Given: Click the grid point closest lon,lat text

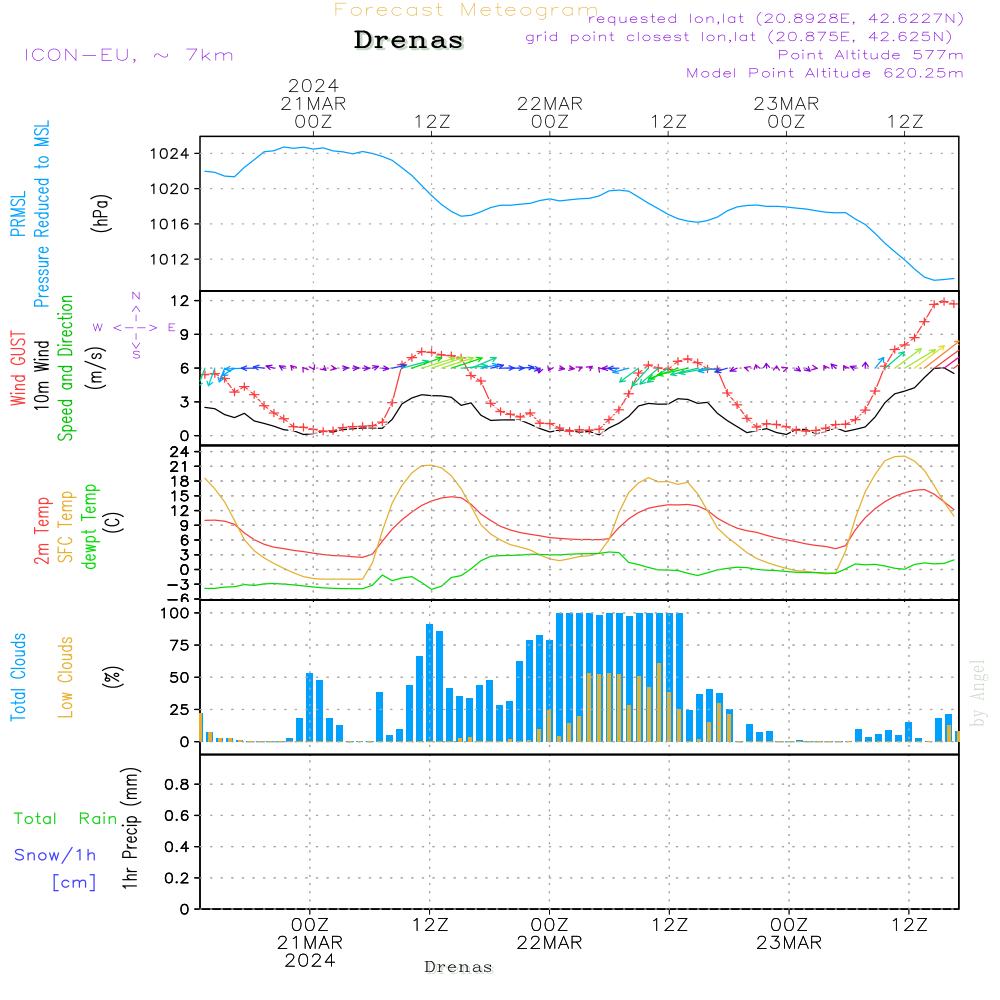Looking at the screenshot, I should (x=745, y=36).
